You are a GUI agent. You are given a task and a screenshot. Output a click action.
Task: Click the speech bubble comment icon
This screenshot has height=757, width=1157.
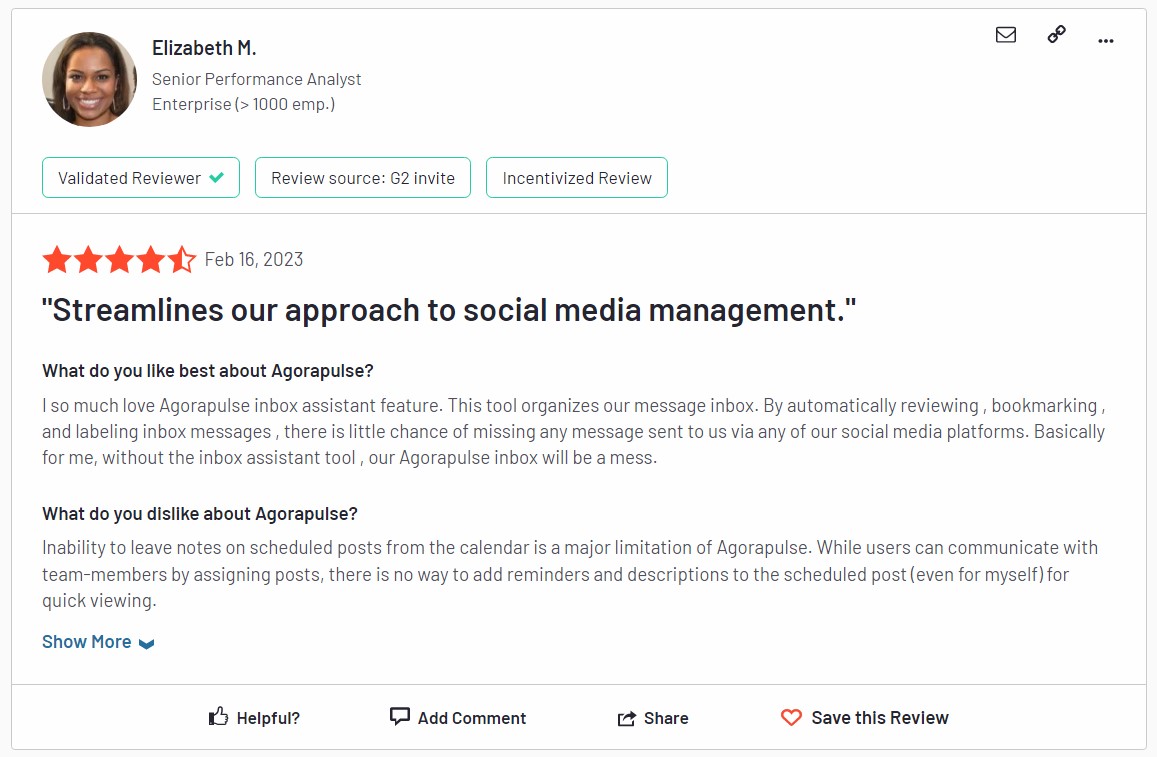click(399, 716)
